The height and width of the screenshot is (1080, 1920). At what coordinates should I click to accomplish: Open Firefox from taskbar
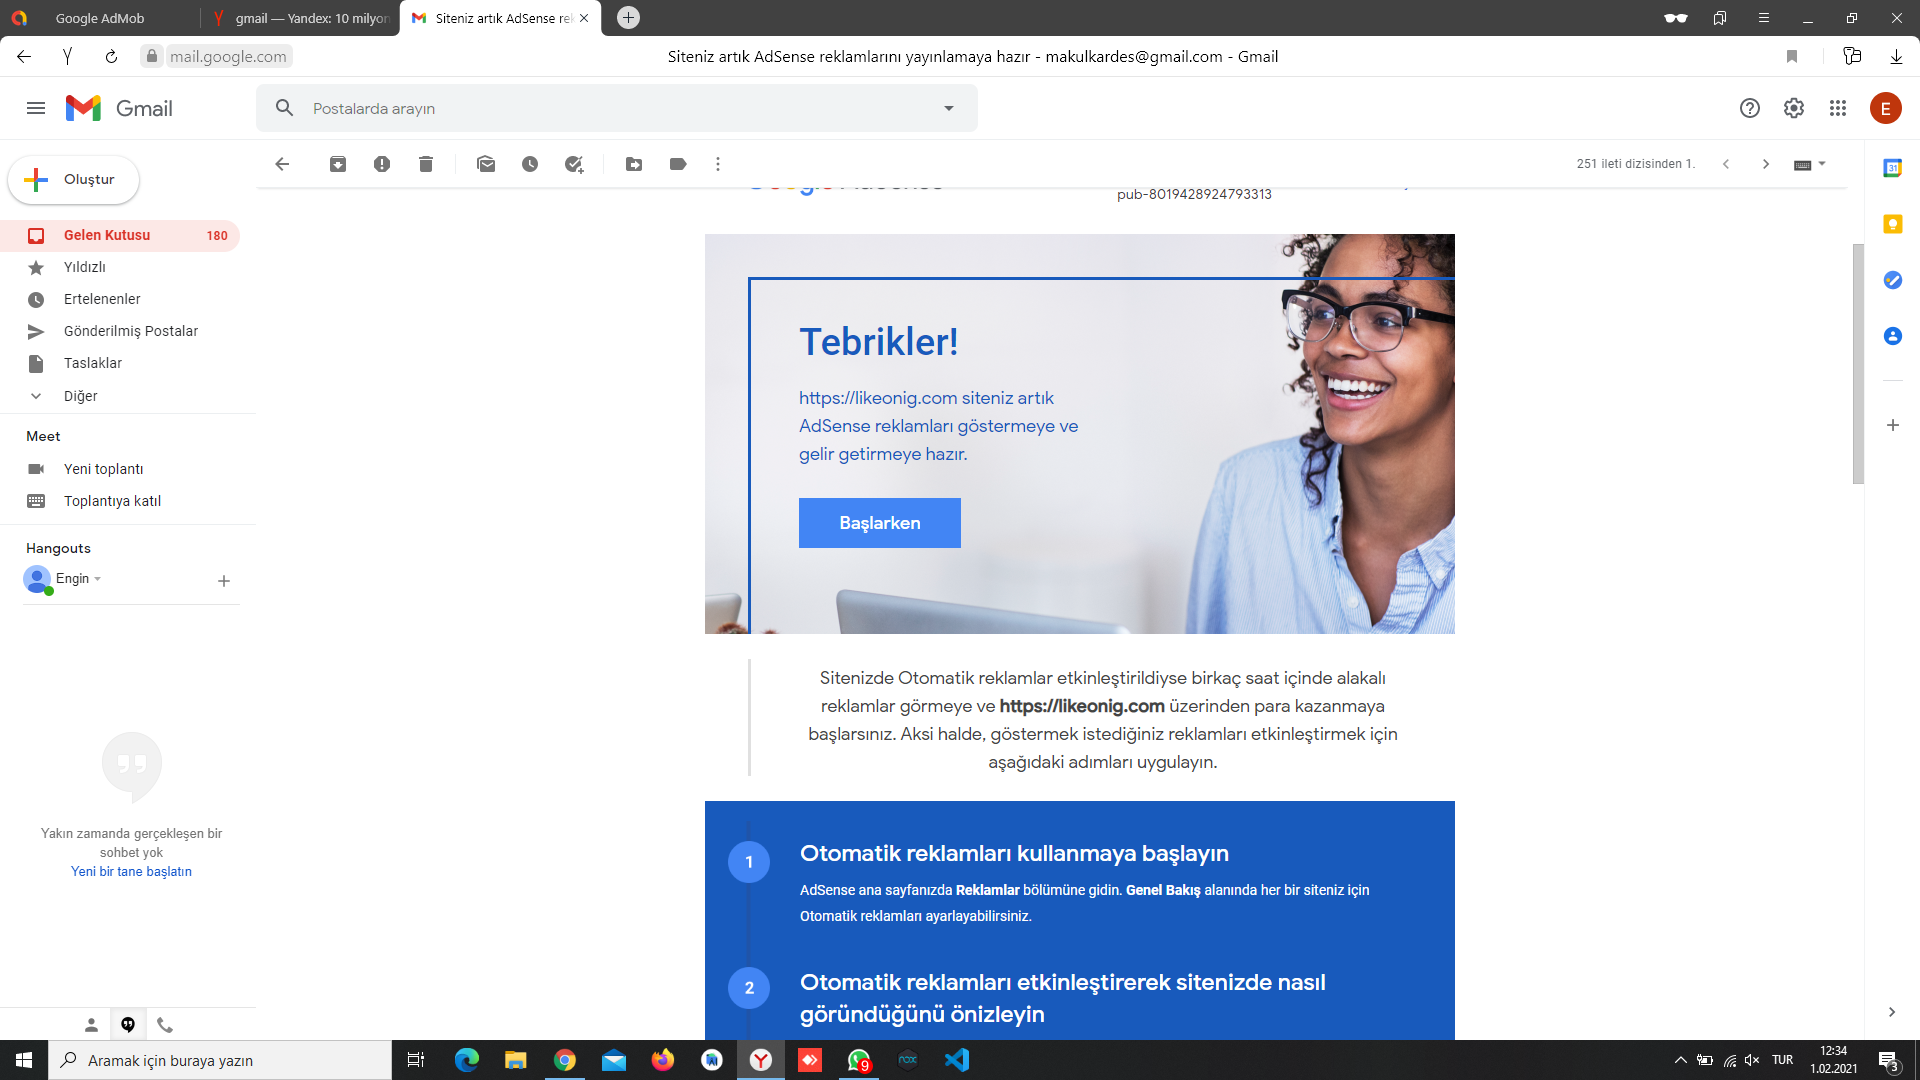click(x=663, y=1060)
